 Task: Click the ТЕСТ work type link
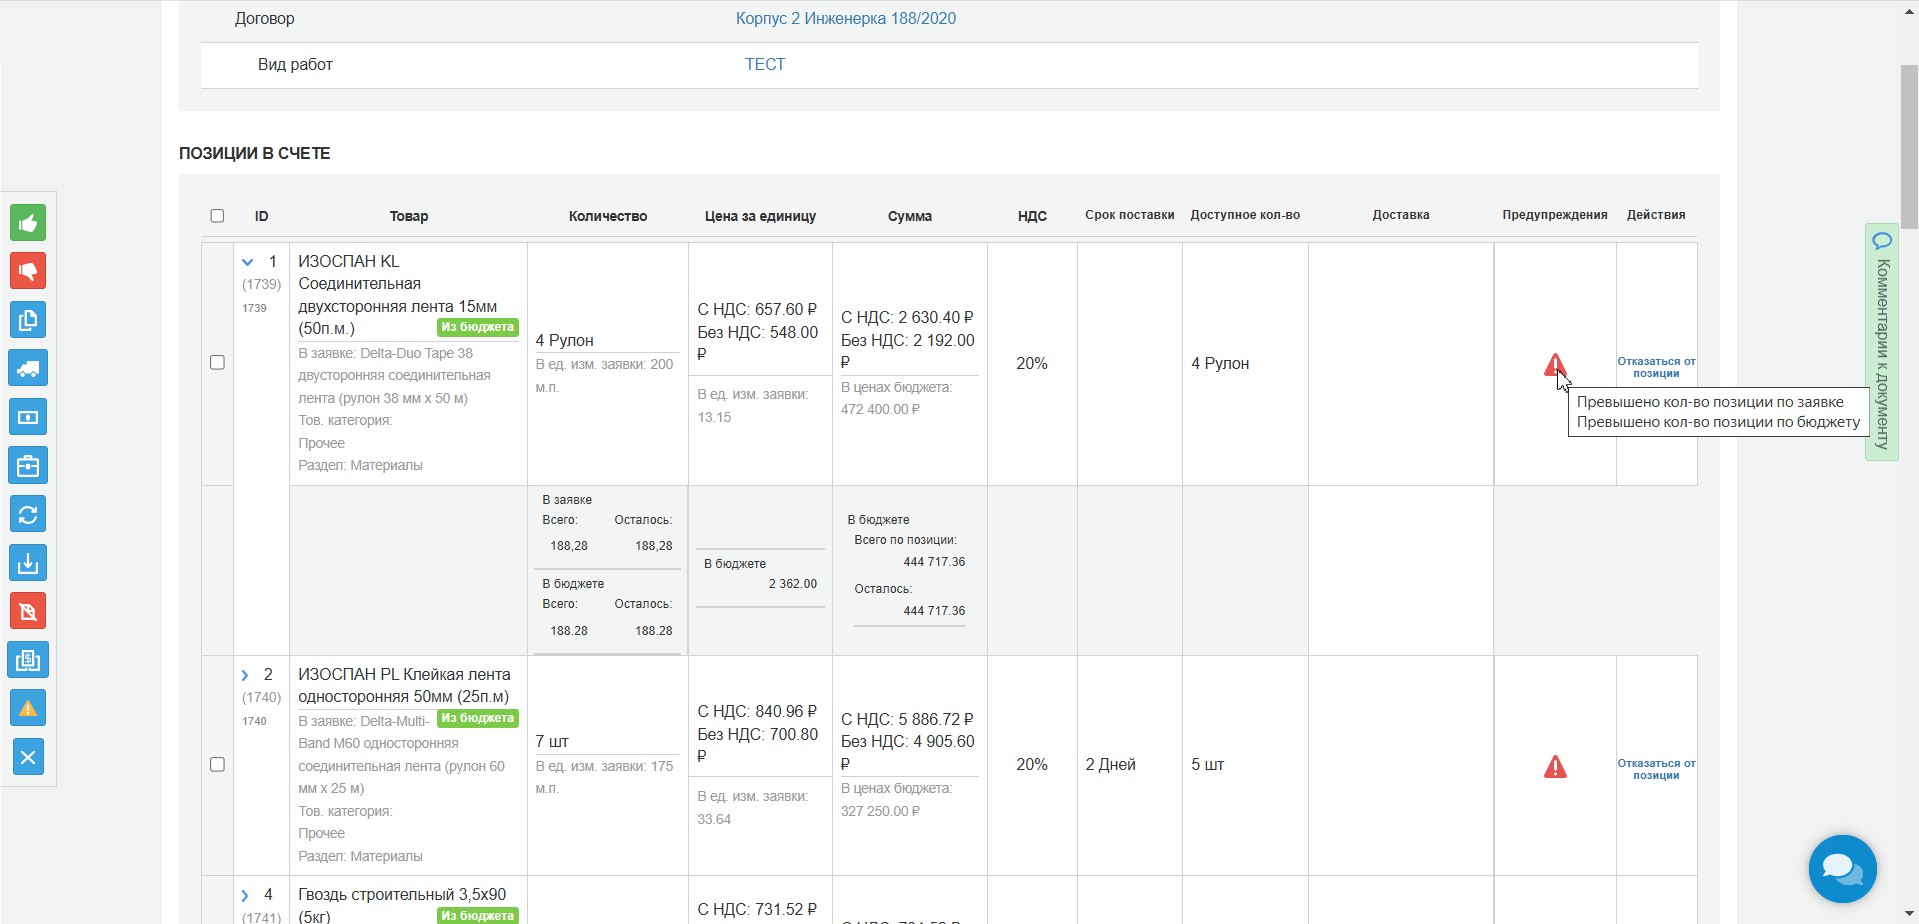click(765, 65)
